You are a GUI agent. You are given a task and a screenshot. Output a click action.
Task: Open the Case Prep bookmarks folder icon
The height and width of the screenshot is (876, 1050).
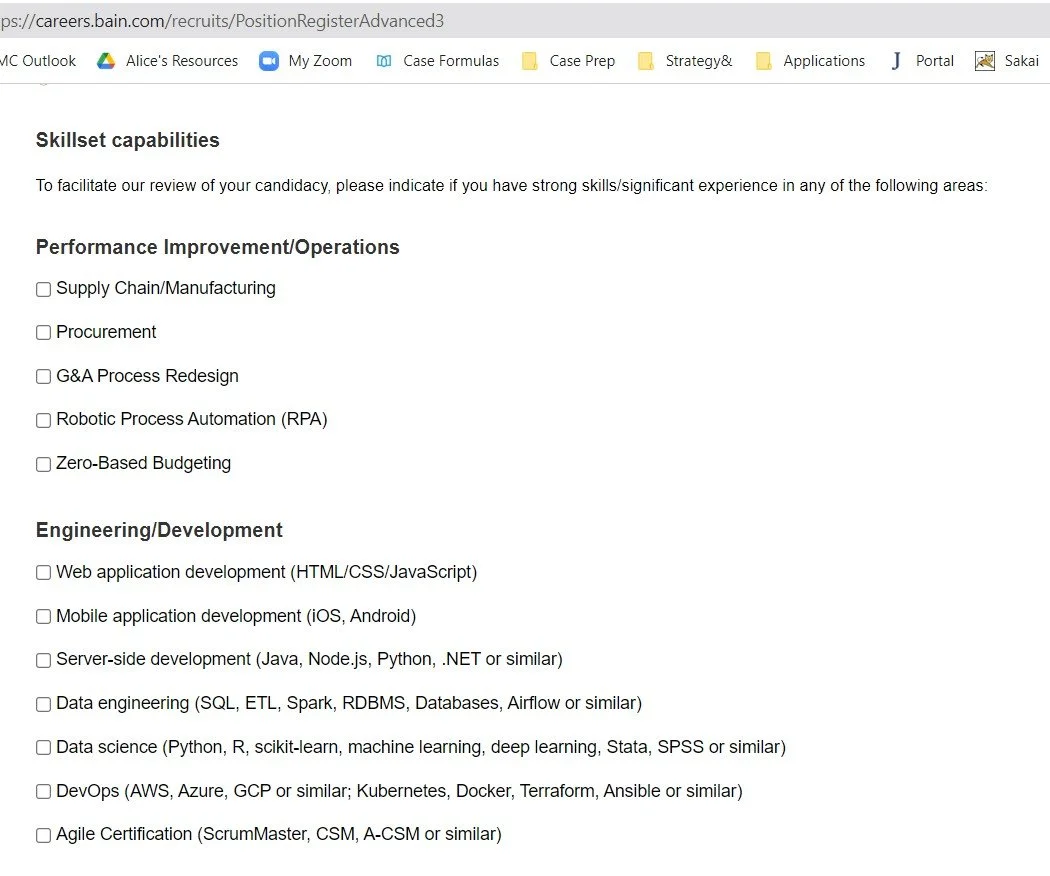(x=530, y=61)
